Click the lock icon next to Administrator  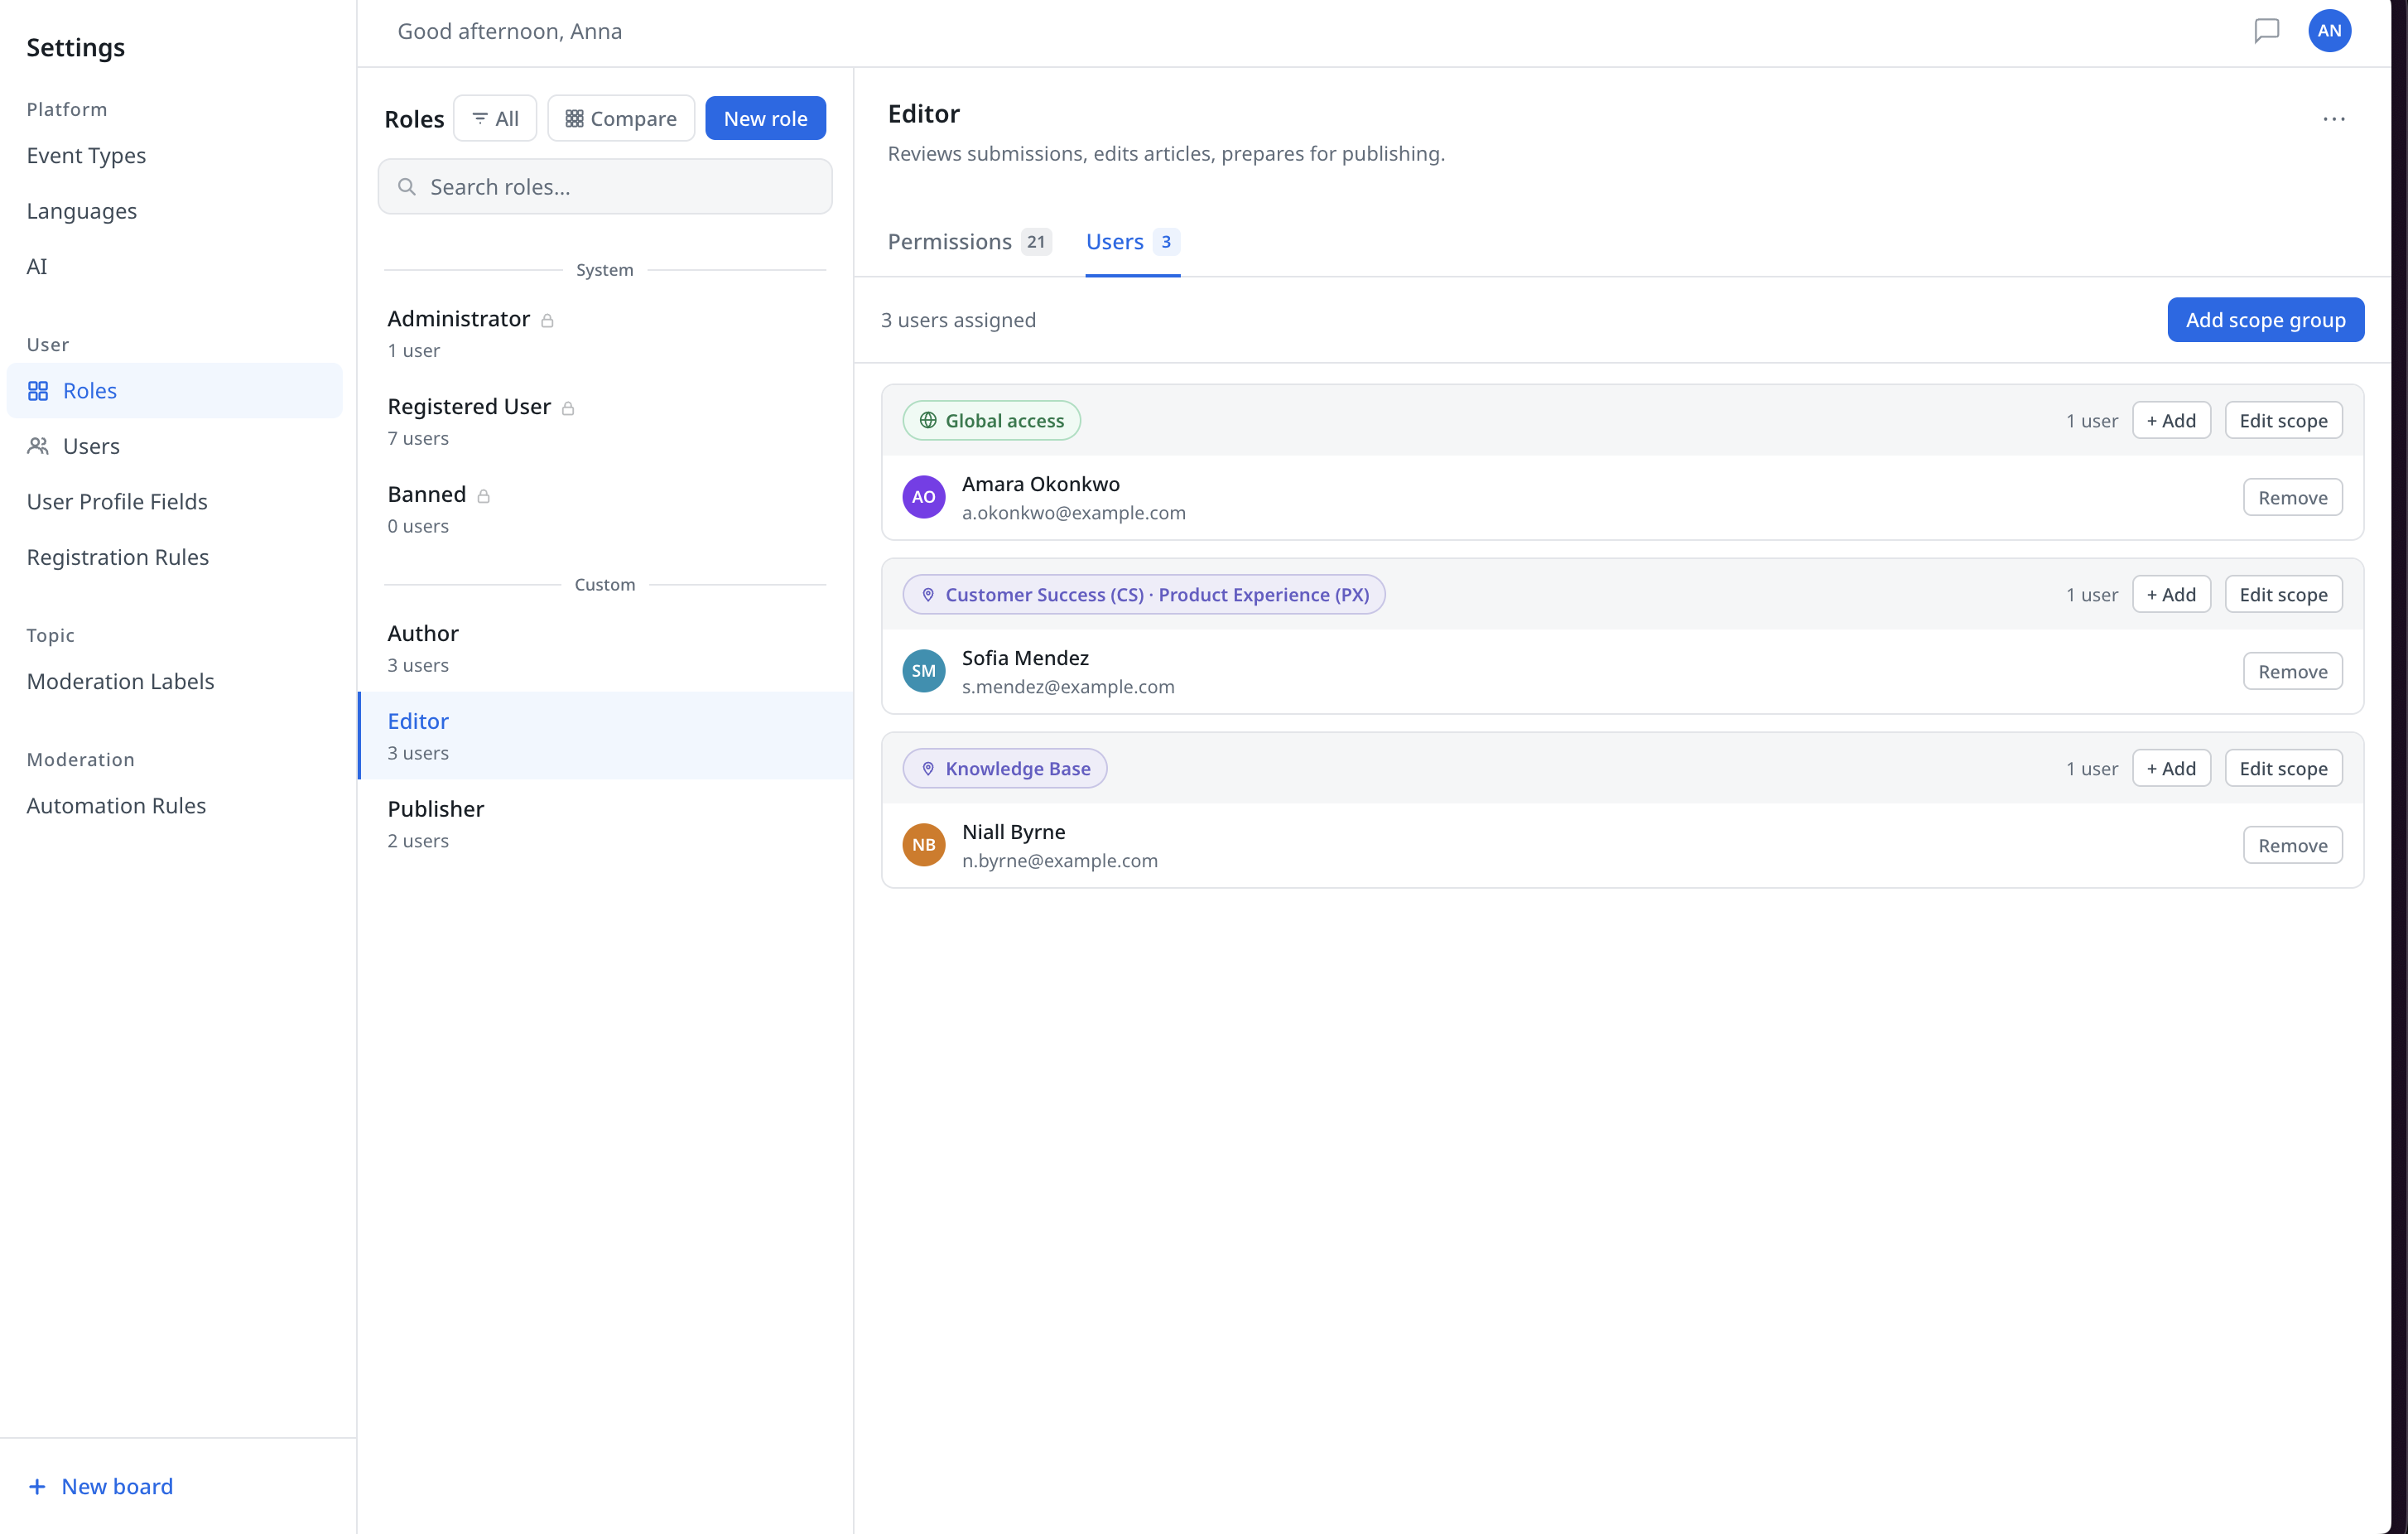(547, 320)
